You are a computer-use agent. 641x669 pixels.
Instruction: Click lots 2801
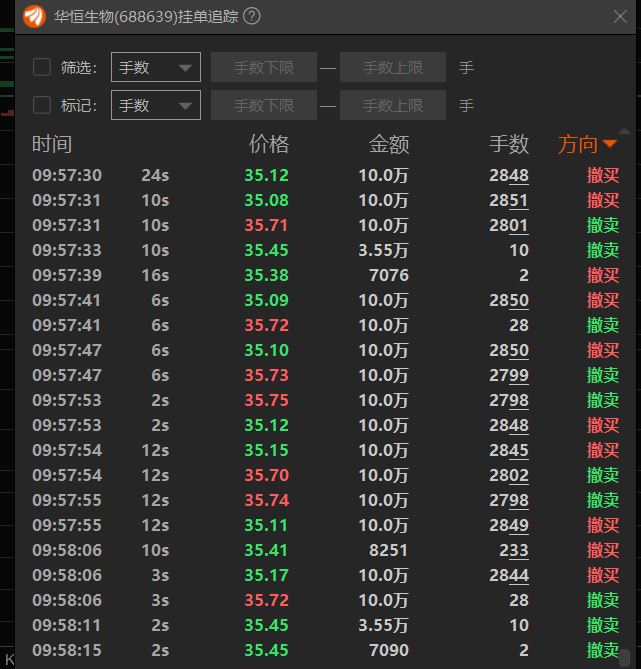click(509, 225)
